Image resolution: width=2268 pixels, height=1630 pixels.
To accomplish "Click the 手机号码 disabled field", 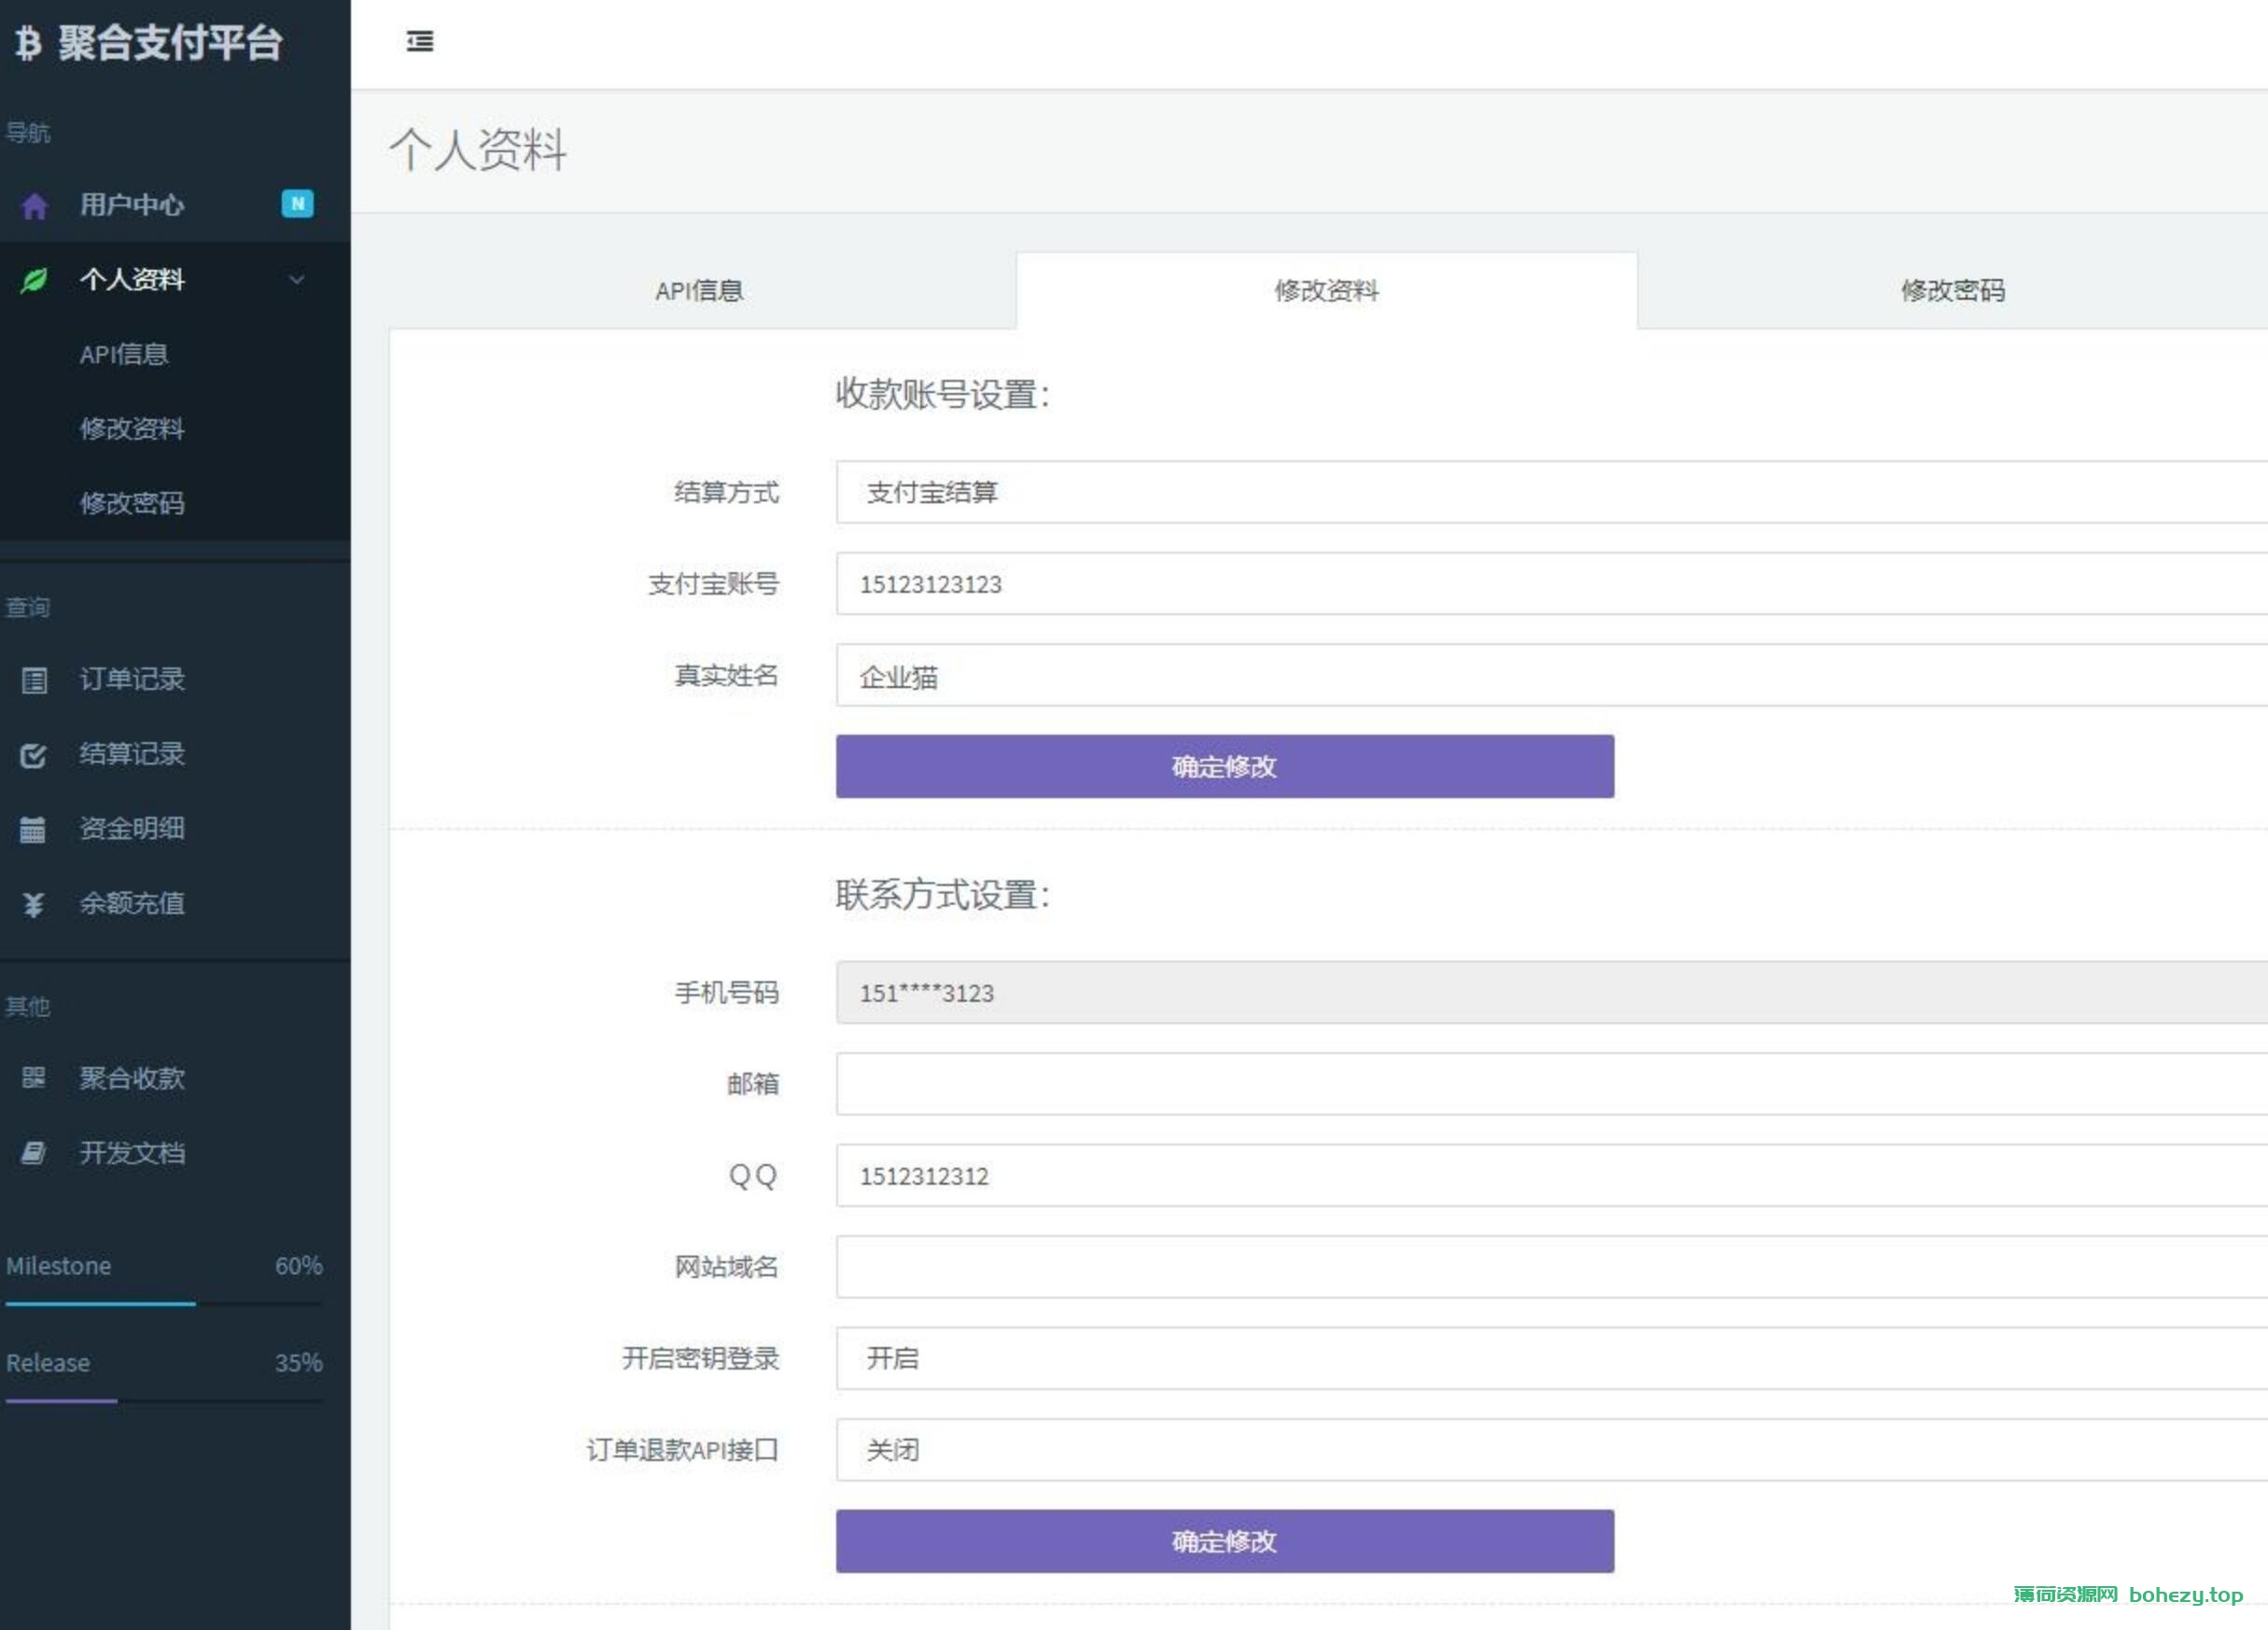I will [x=1551, y=993].
